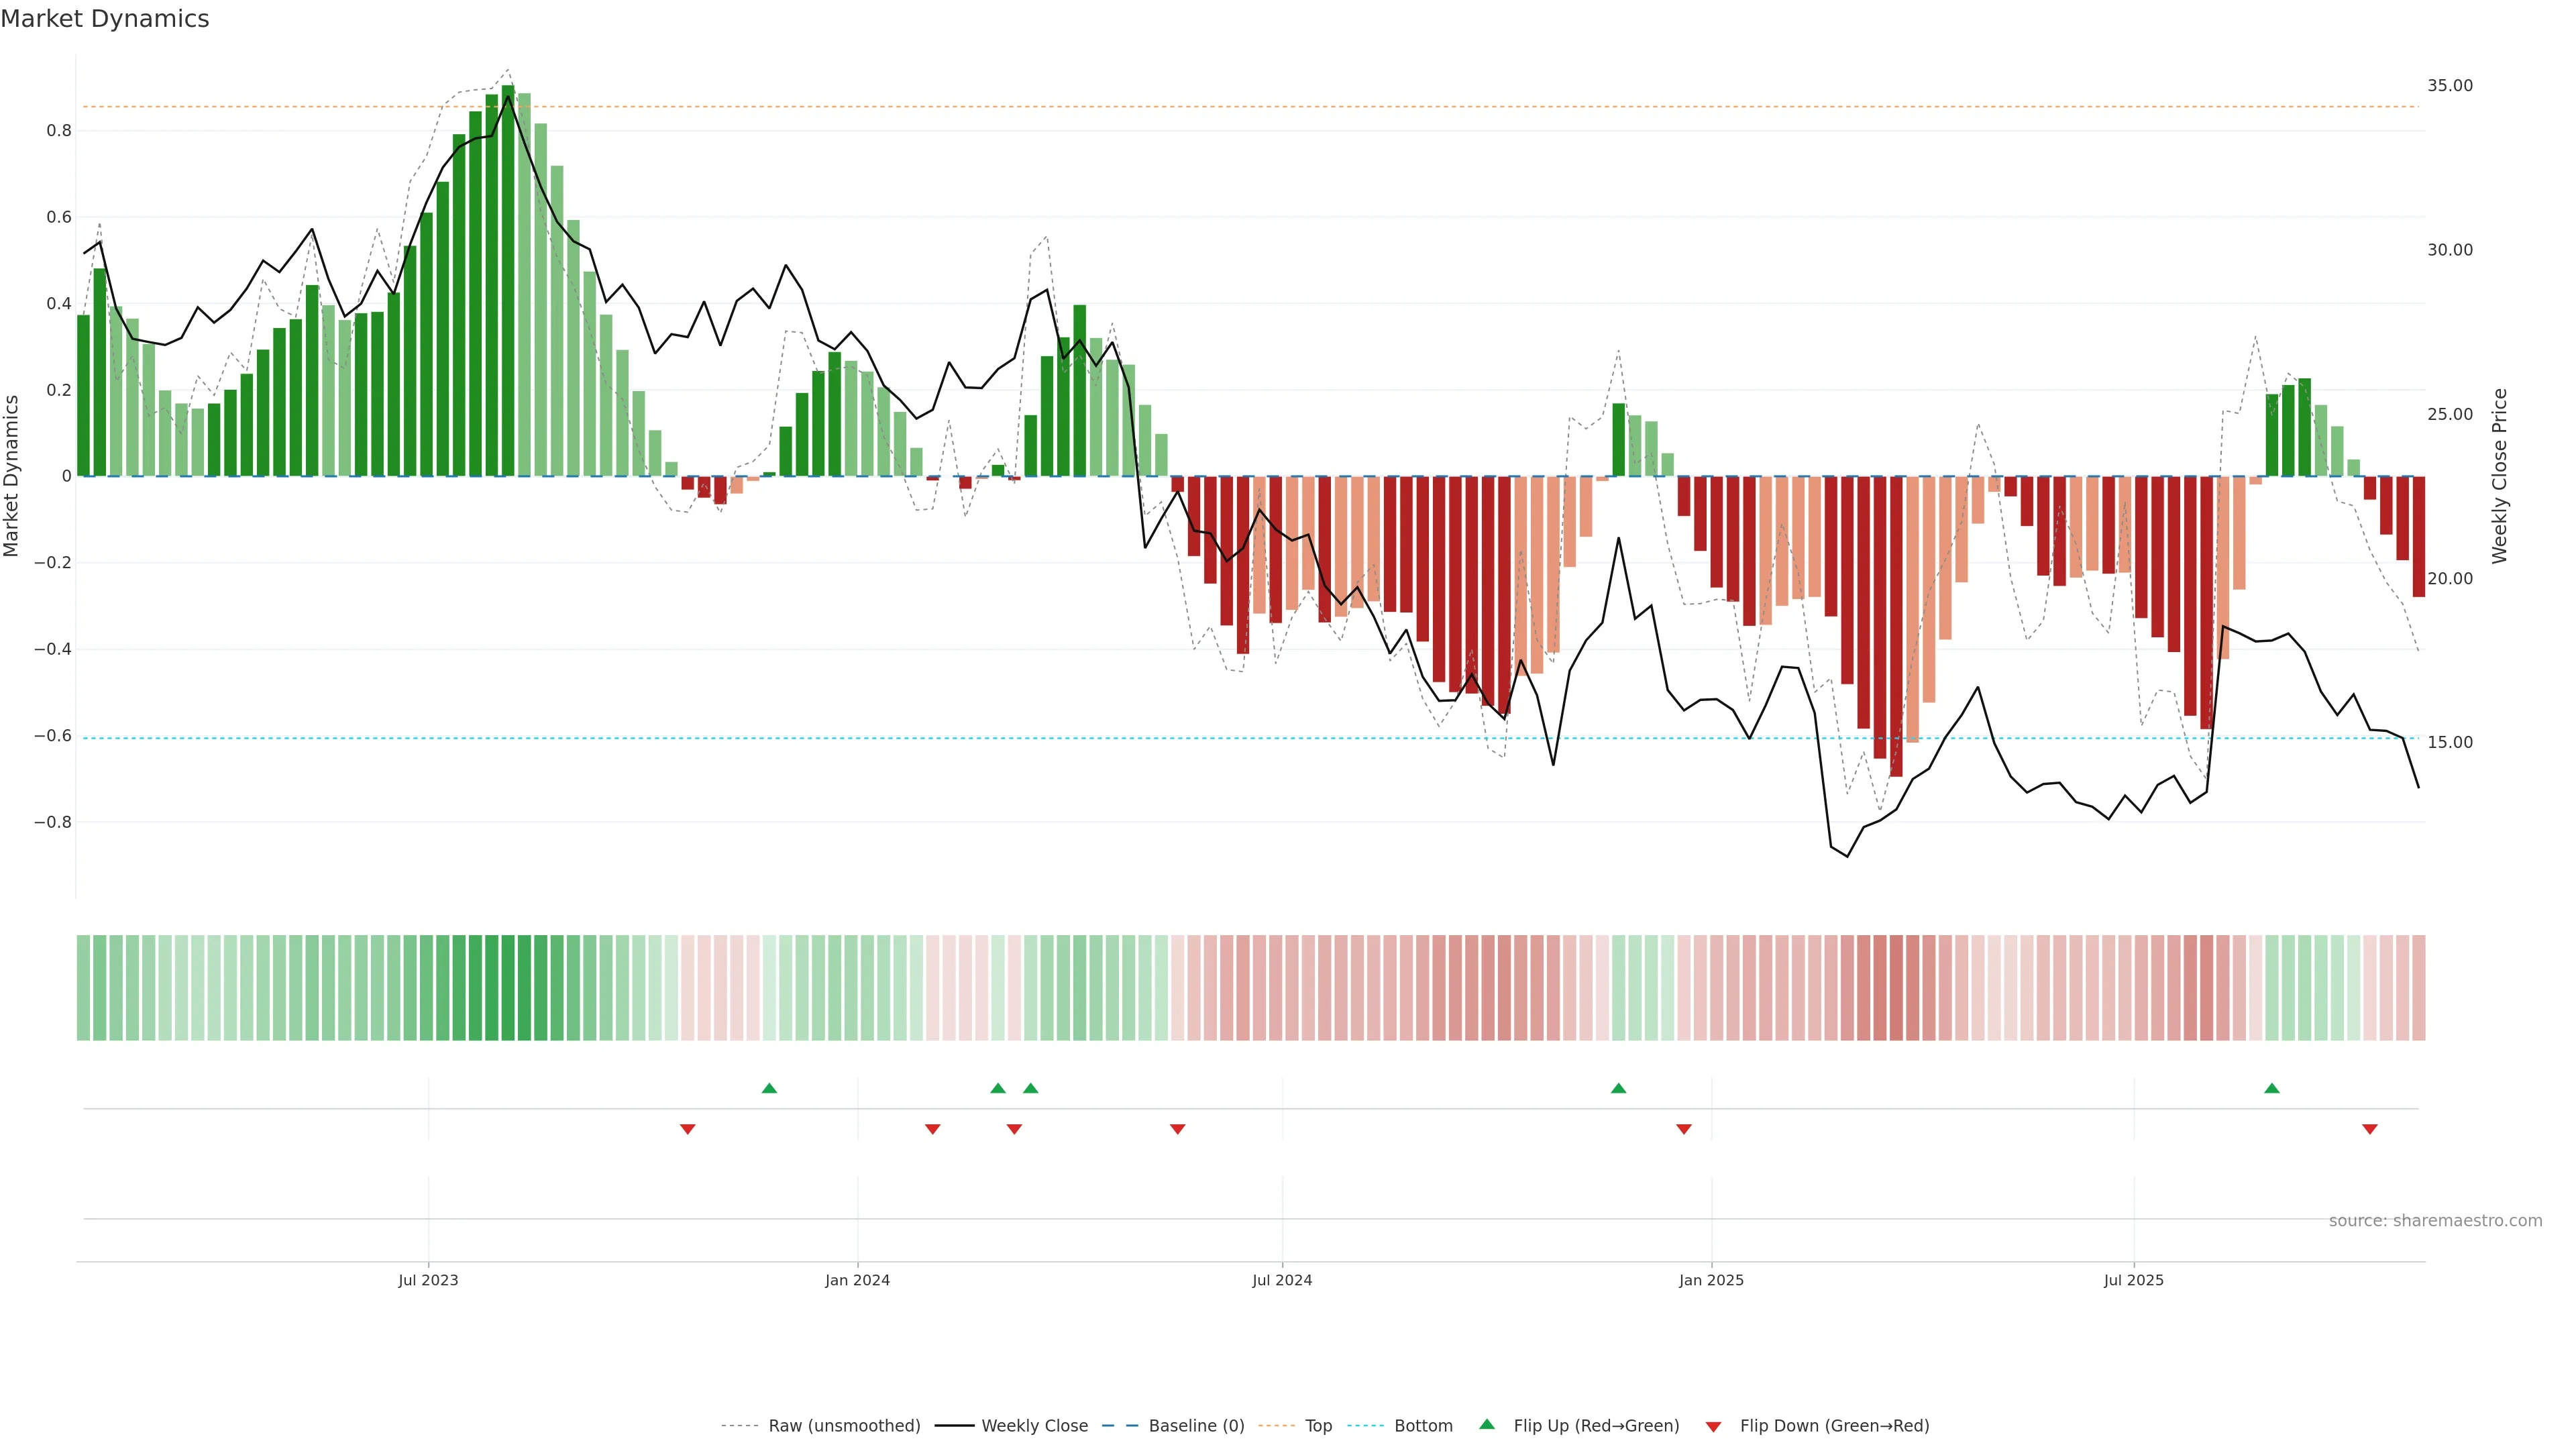Hide the Top threshold legend entry

pyautogui.click(x=1318, y=1426)
